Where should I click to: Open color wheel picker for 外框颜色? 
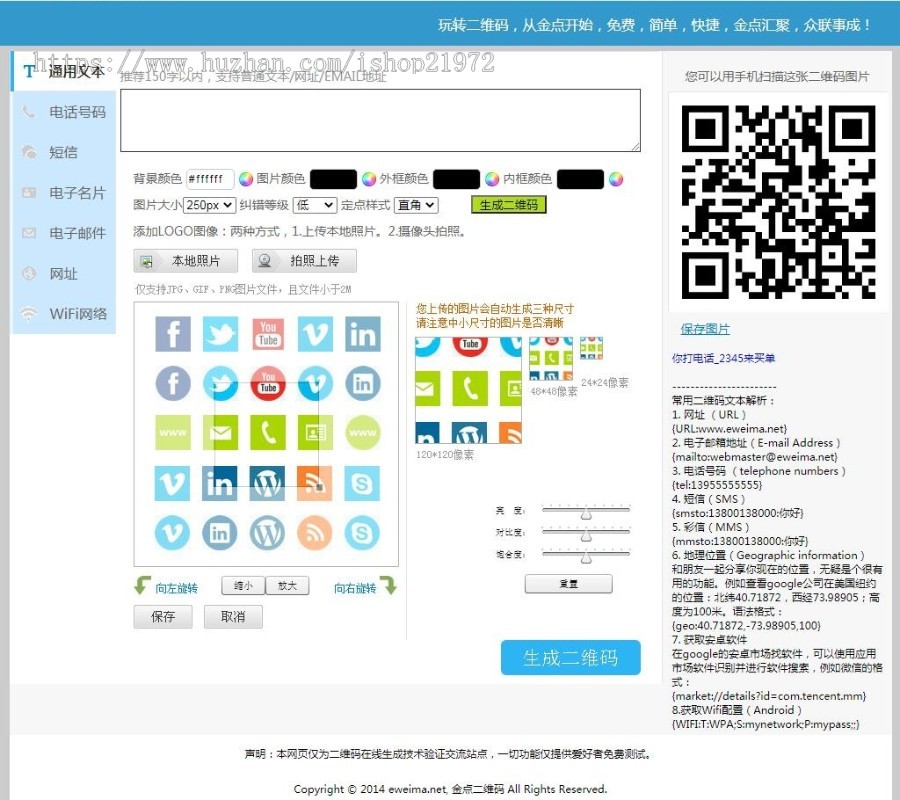[x=492, y=179]
